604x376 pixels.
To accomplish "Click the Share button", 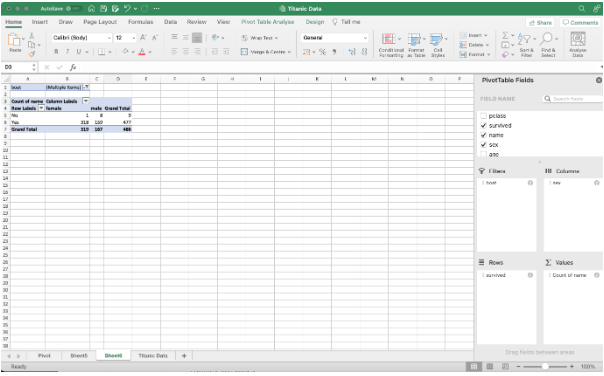I will click(x=540, y=23).
